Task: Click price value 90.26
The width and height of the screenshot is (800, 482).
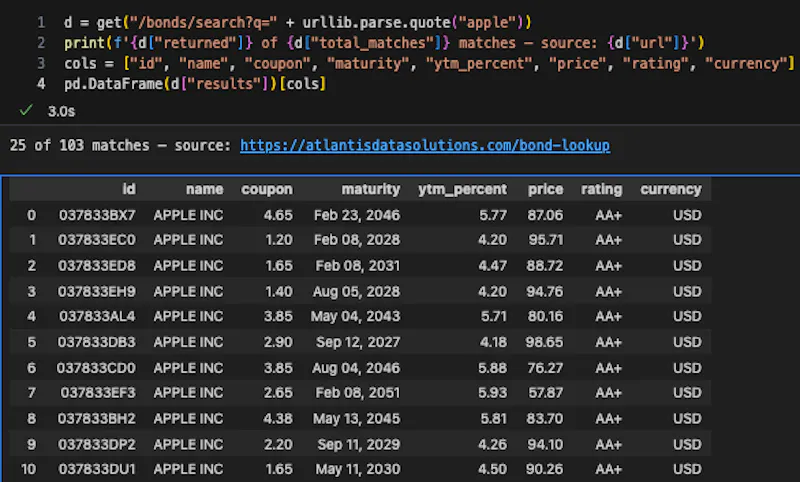Action: click(x=545, y=469)
